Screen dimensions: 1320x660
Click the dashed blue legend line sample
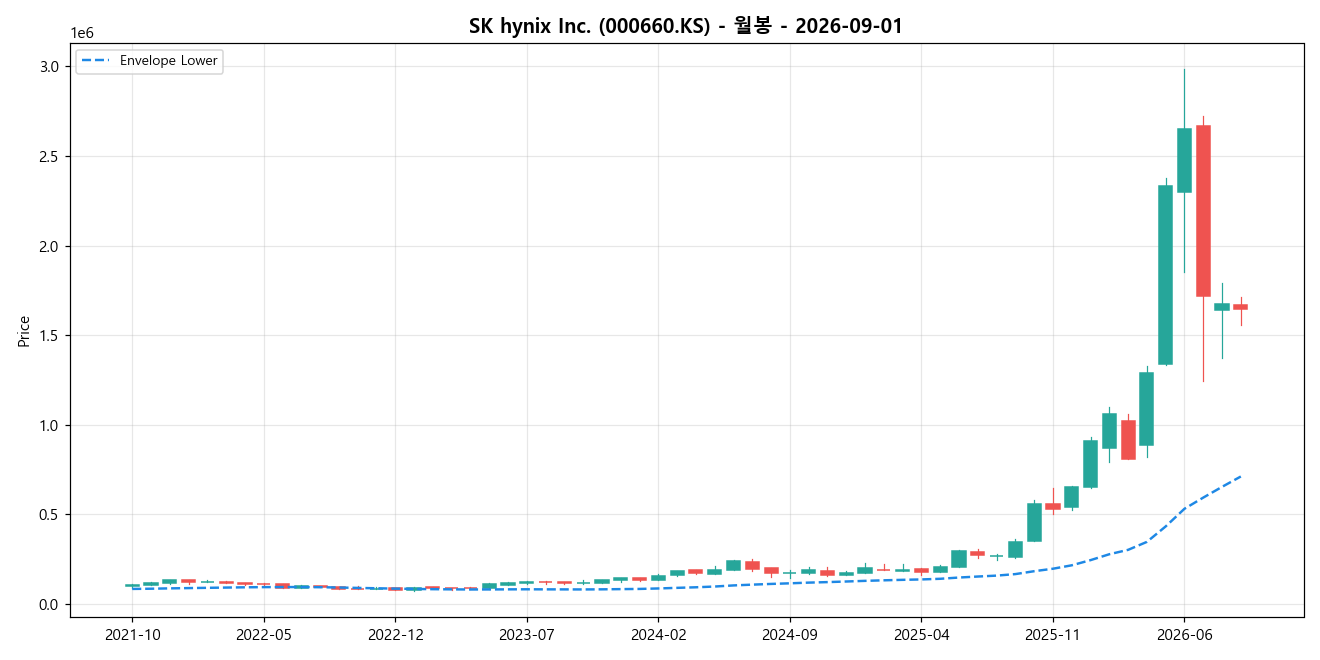(97, 61)
